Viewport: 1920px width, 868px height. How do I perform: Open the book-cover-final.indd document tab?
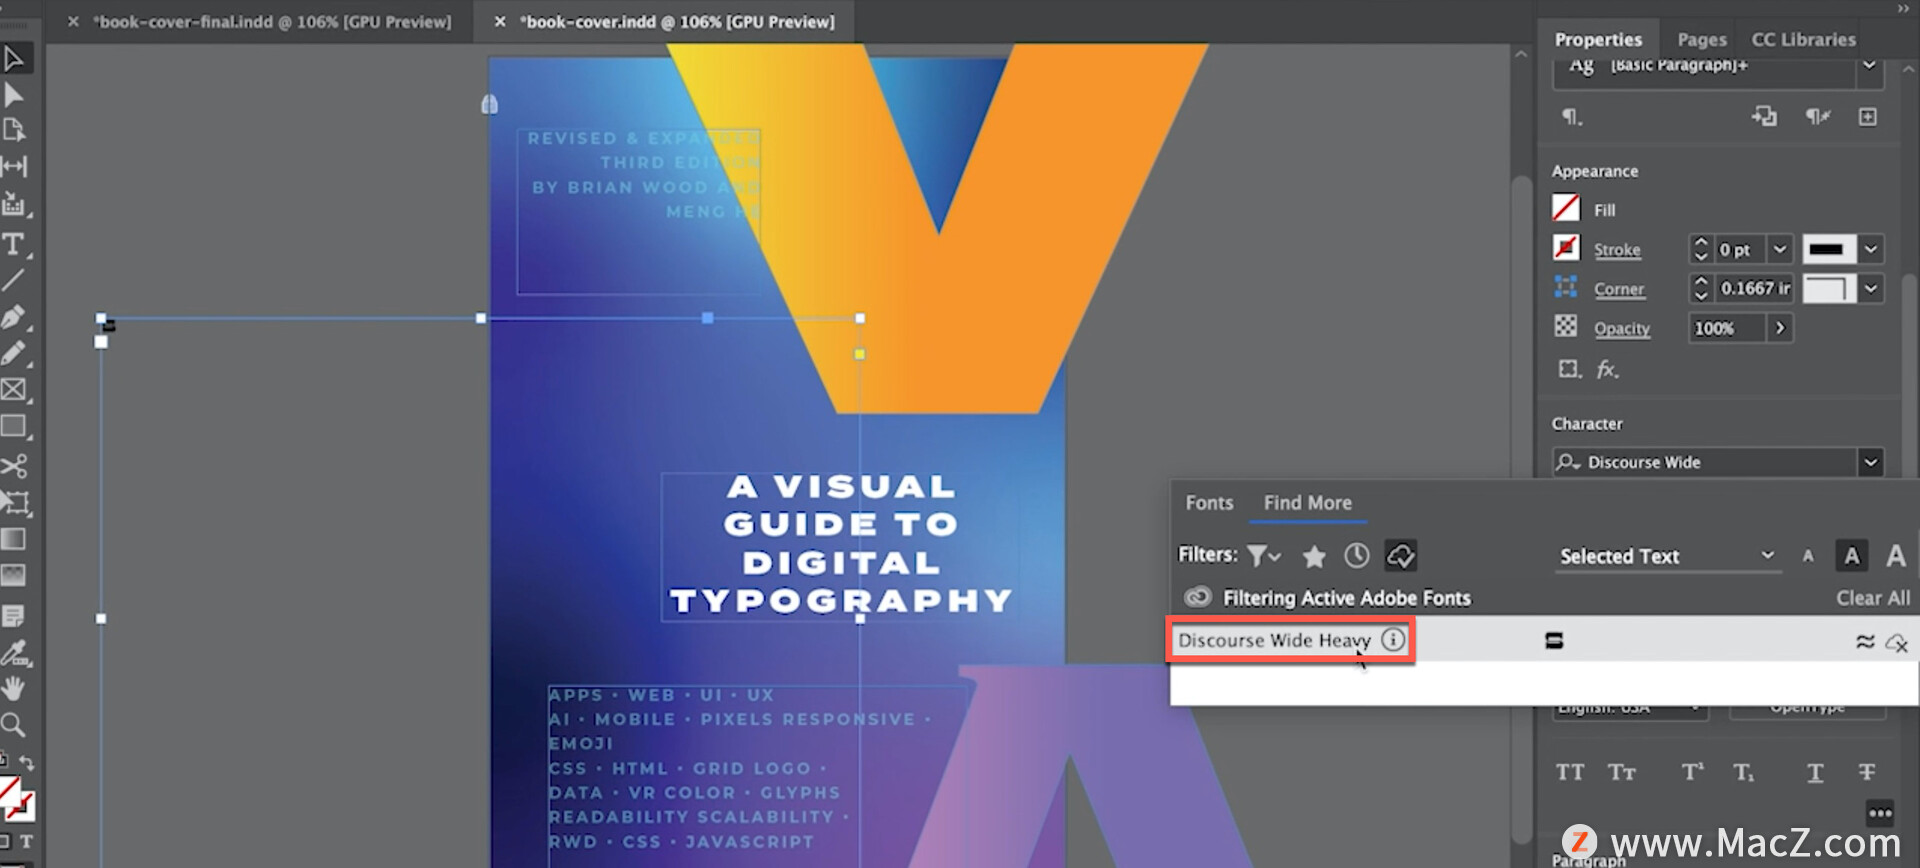272,21
